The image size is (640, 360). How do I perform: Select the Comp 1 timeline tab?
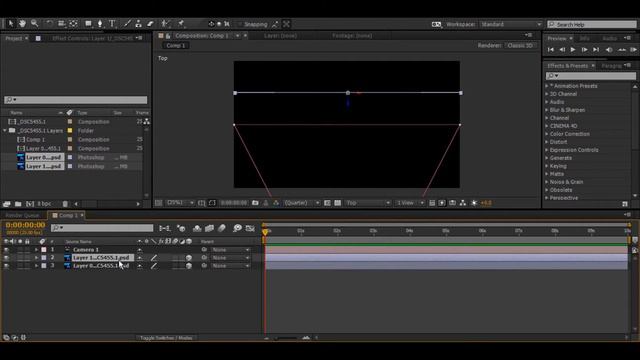pyautogui.click(x=68, y=215)
